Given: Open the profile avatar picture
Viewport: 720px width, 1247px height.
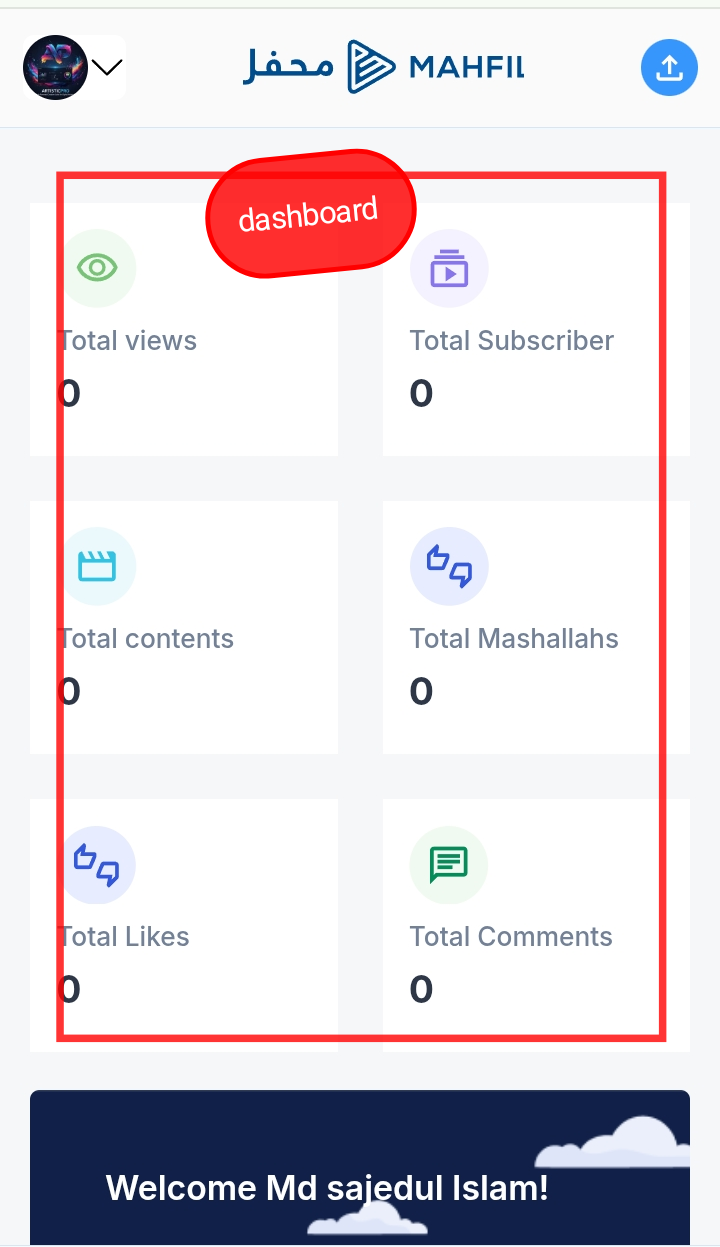Looking at the screenshot, I should click(x=55, y=68).
